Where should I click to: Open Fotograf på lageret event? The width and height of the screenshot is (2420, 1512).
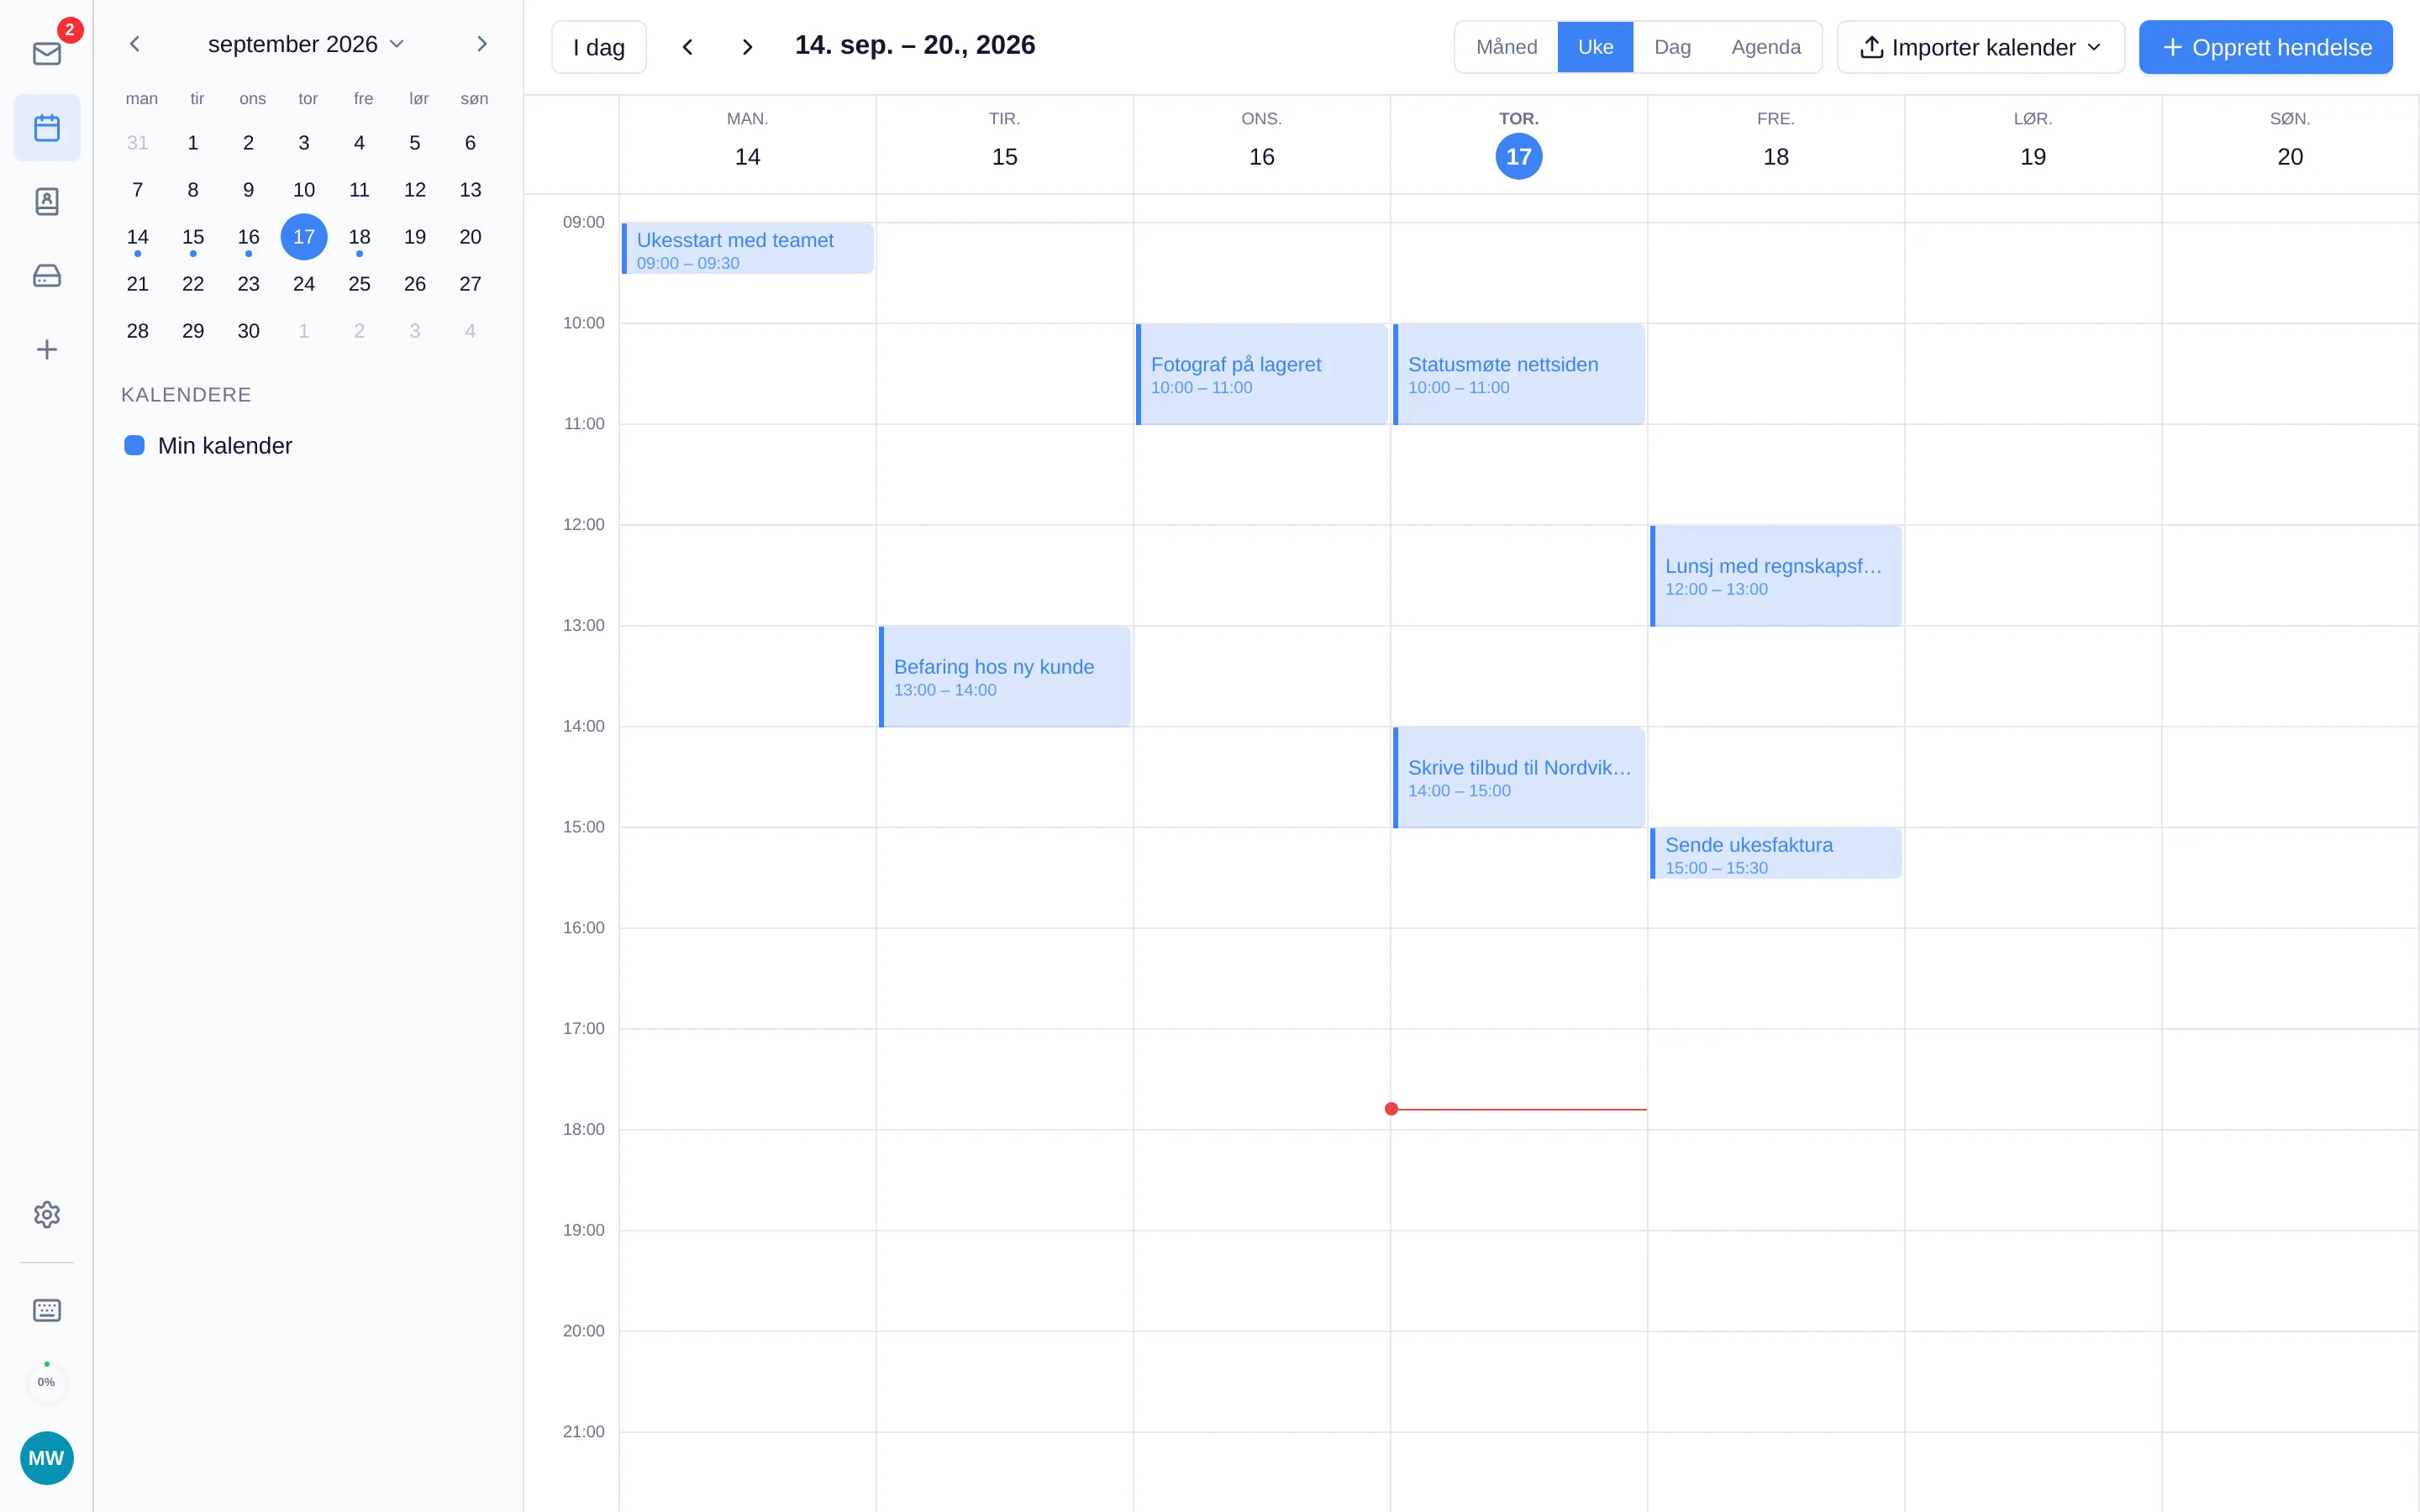tap(1262, 374)
